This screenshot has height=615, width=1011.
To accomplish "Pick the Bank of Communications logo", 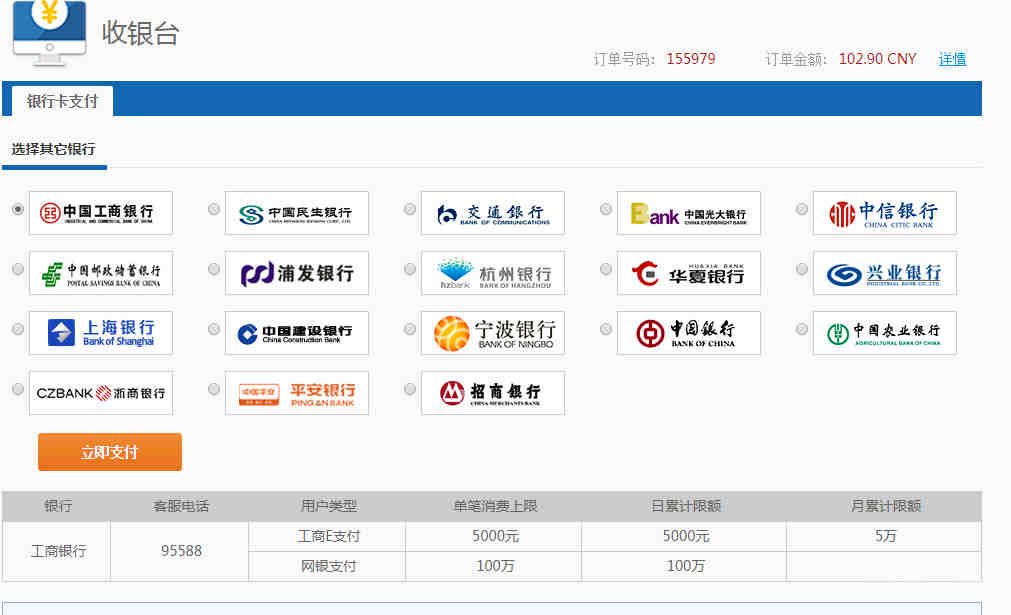I will [x=493, y=213].
